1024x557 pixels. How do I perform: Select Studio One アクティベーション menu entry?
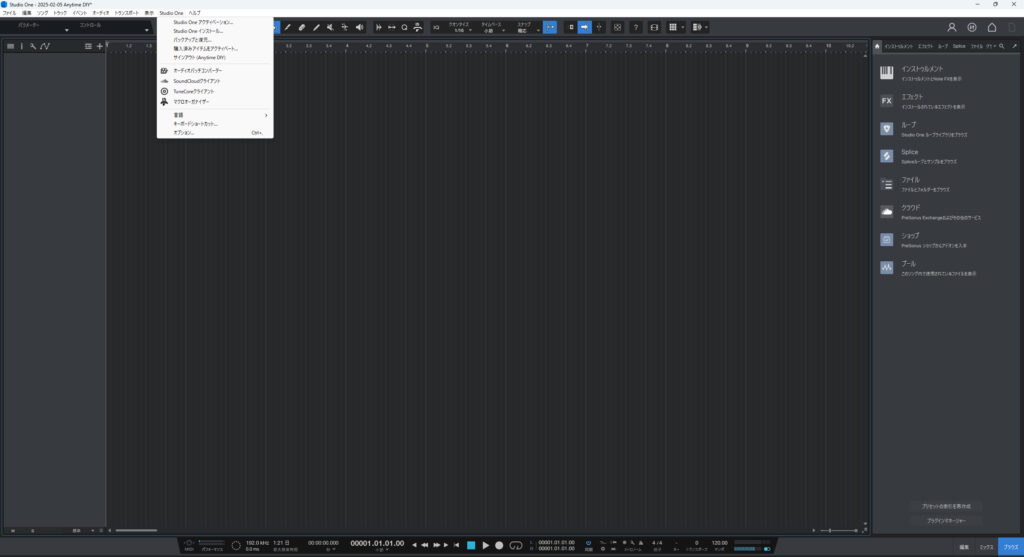click(x=204, y=21)
